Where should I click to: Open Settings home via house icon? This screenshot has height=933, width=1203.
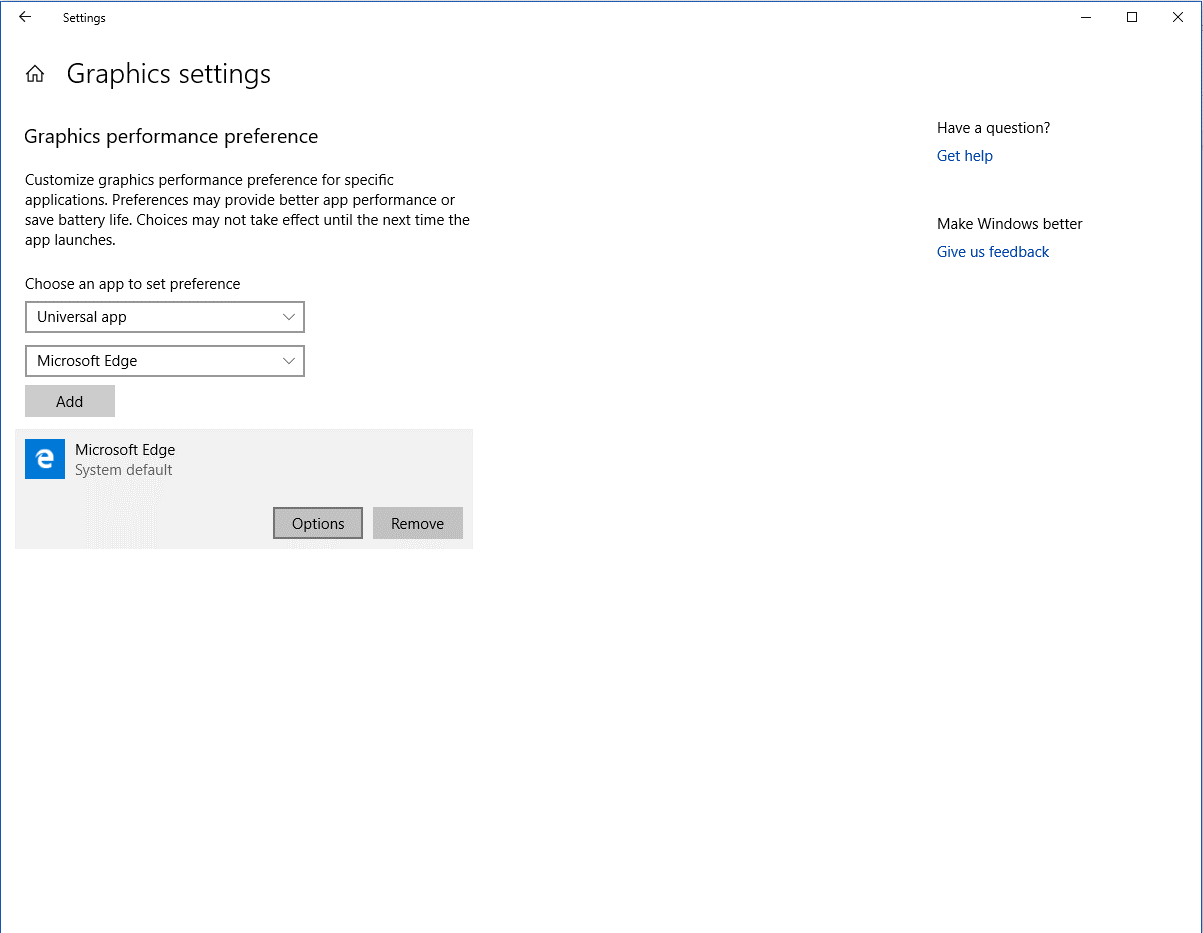35,74
